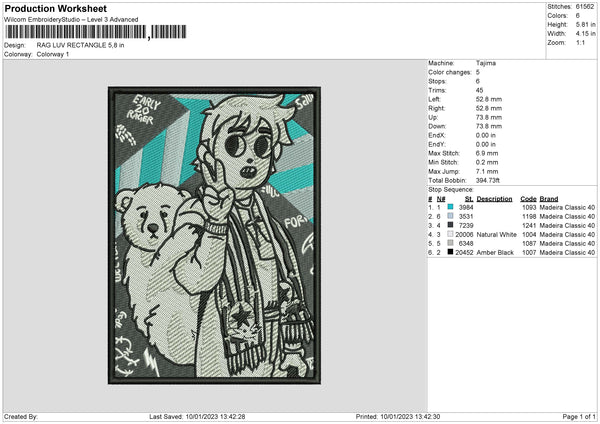The image size is (600, 424).
Task: Click the "Brand" column header
Action: coord(549,199)
